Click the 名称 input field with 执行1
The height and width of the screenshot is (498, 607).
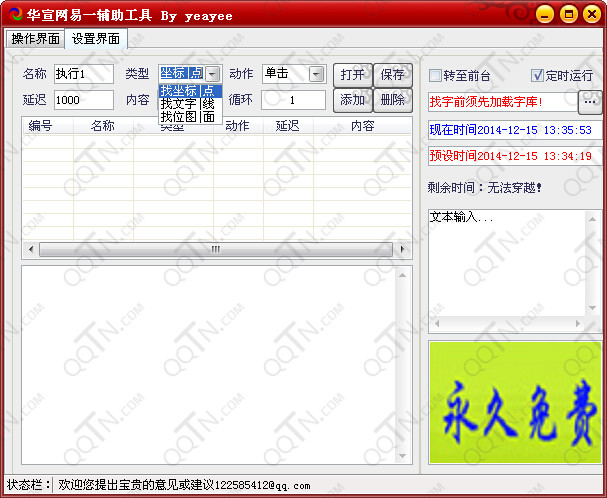click(83, 74)
